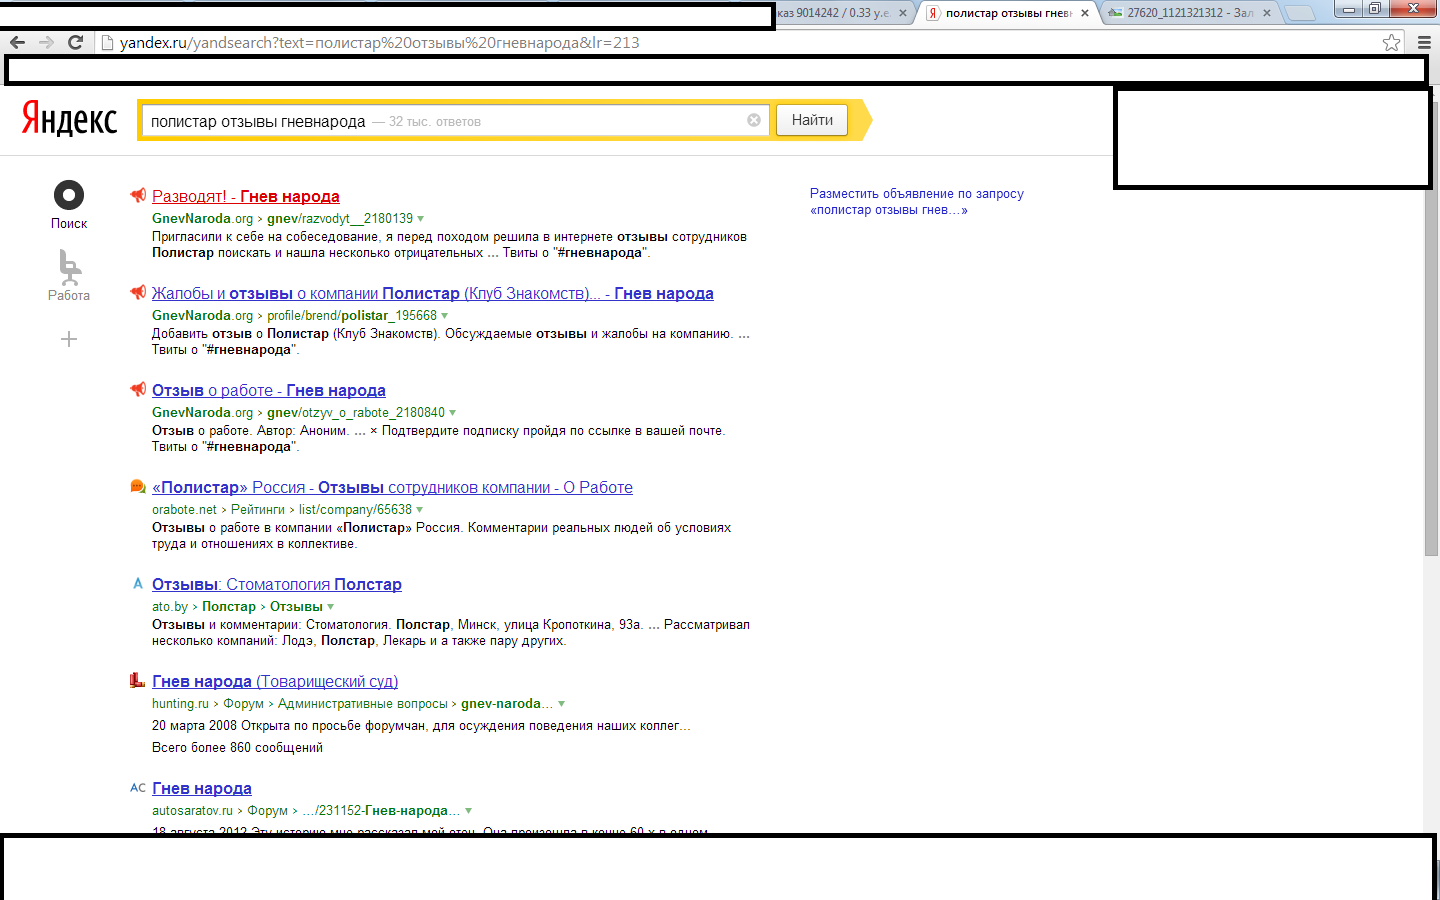Click the browser back arrow
The height and width of the screenshot is (900, 1440).
pyautogui.click(x=17, y=42)
